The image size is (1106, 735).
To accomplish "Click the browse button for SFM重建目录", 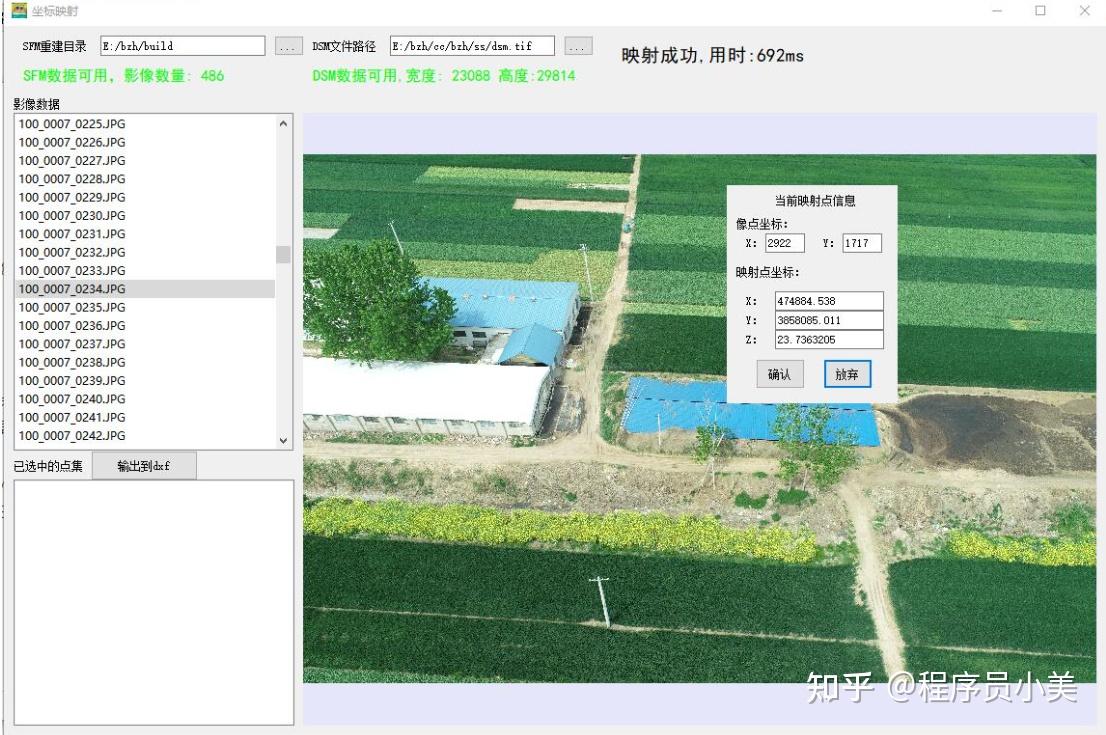I will (288, 47).
